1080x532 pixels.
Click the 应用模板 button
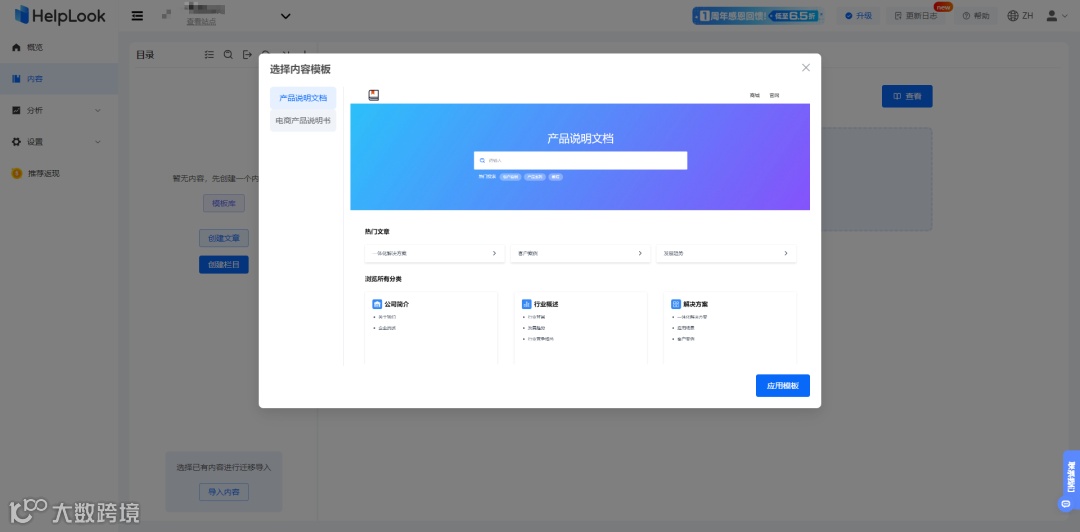782,386
